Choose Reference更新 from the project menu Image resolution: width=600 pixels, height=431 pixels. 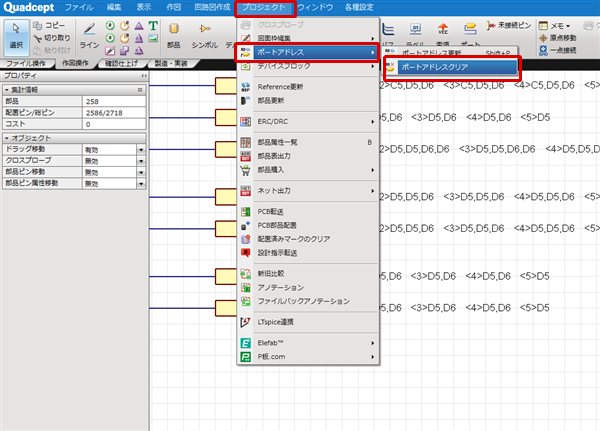[x=308, y=87]
